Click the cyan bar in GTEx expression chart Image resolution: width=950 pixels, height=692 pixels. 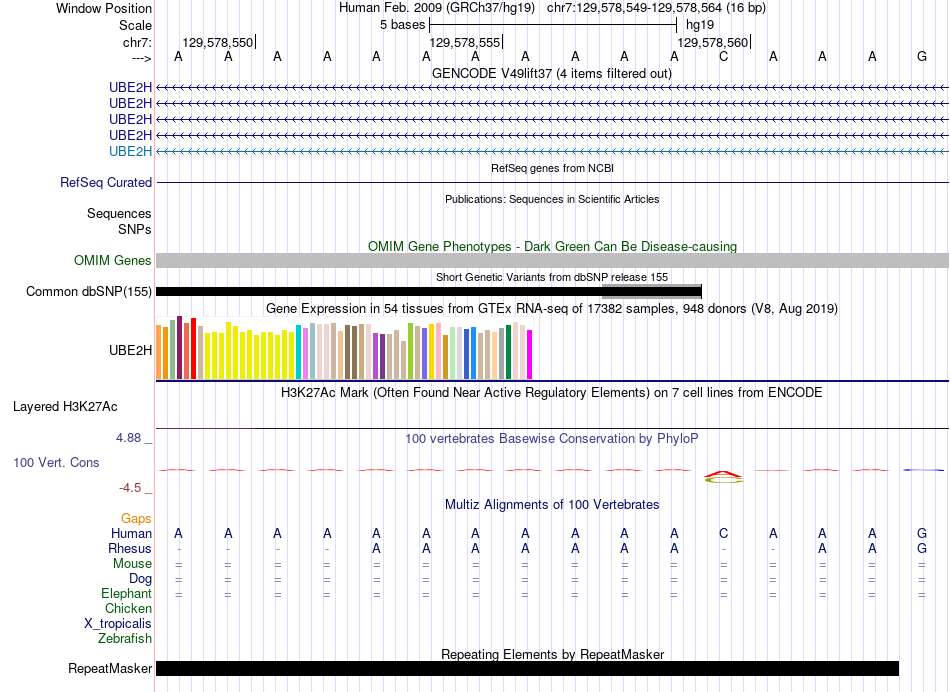299,352
